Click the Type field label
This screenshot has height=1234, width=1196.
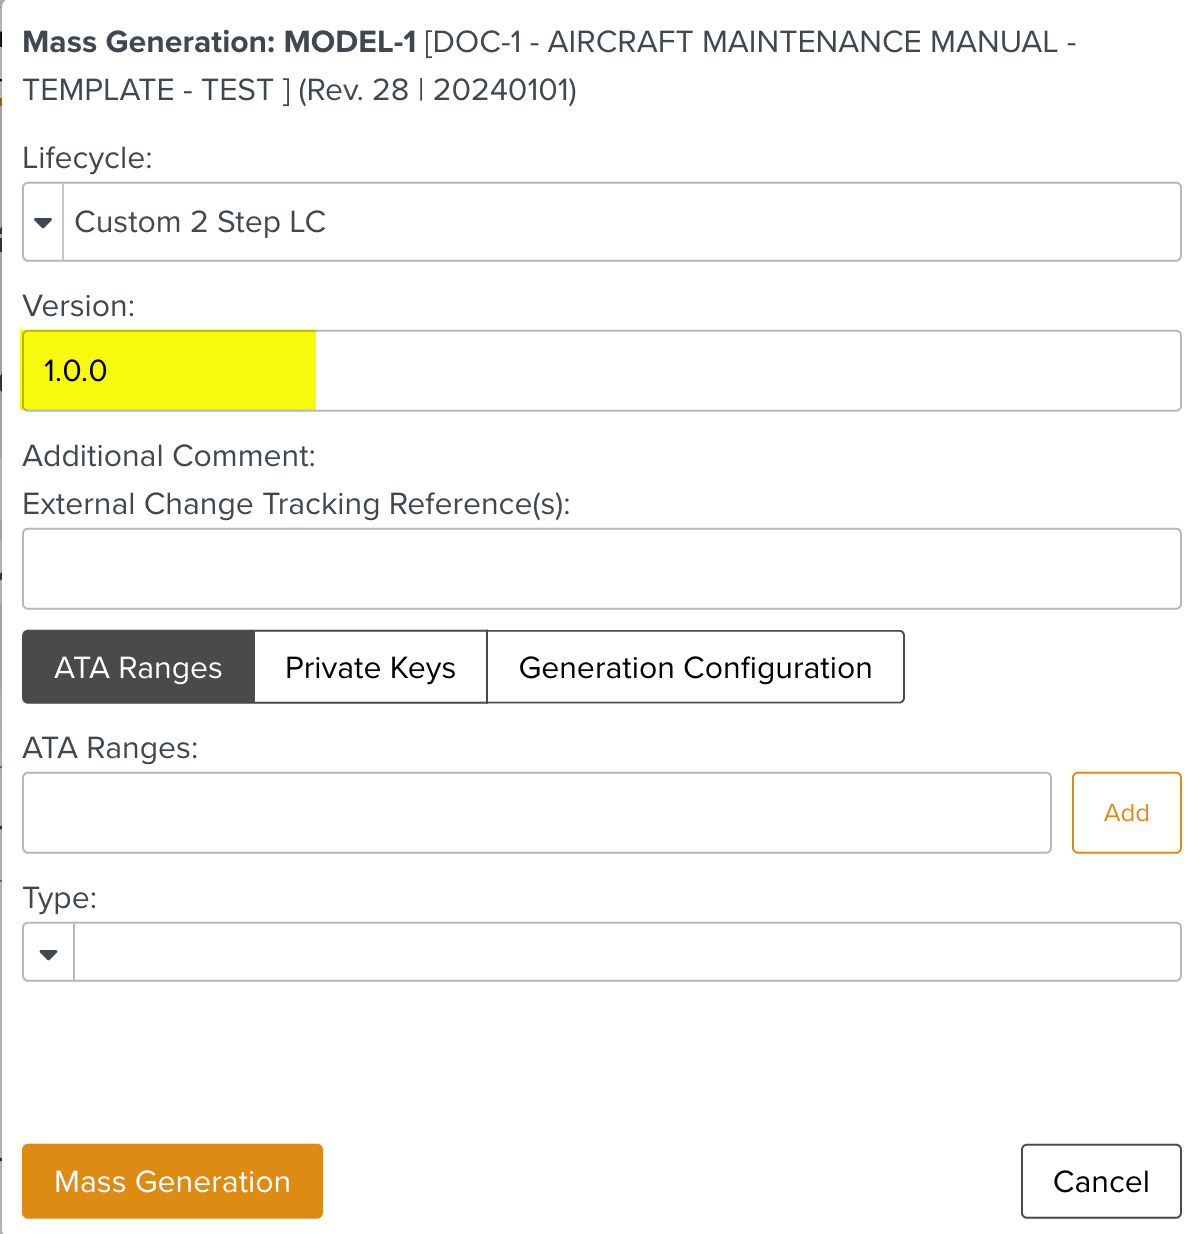tap(59, 898)
